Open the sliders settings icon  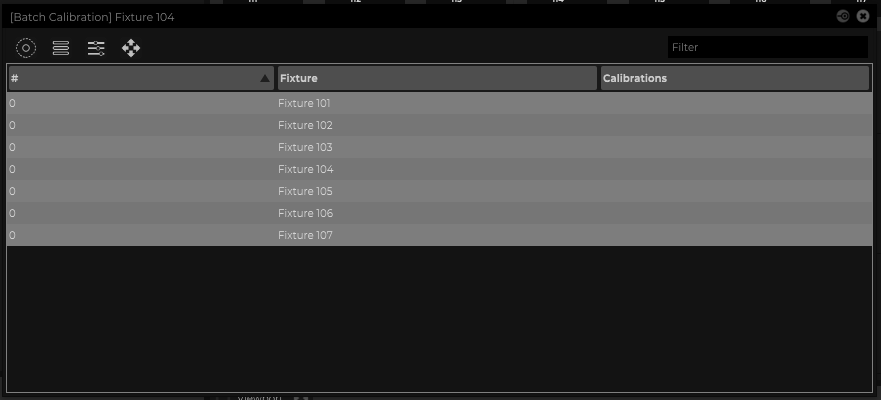[x=96, y=48]
